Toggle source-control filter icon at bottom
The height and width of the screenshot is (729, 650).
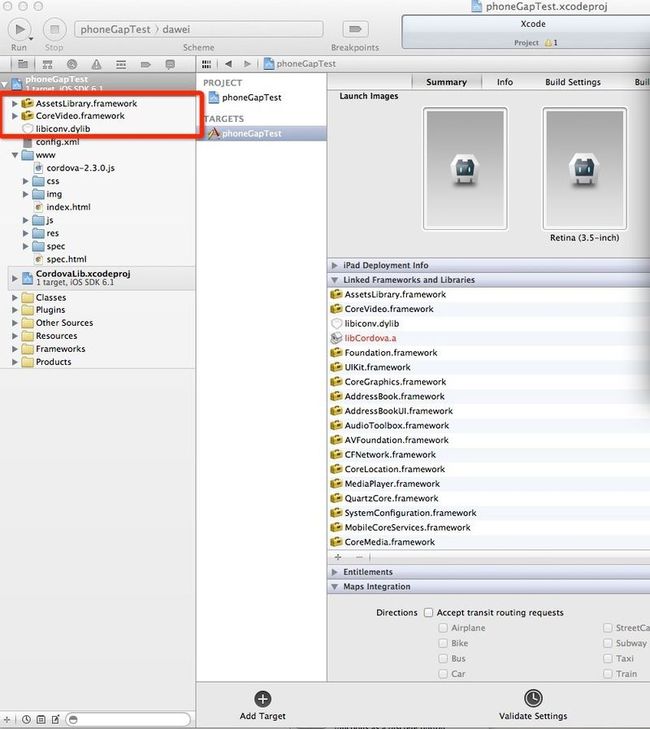coord(41,720)
